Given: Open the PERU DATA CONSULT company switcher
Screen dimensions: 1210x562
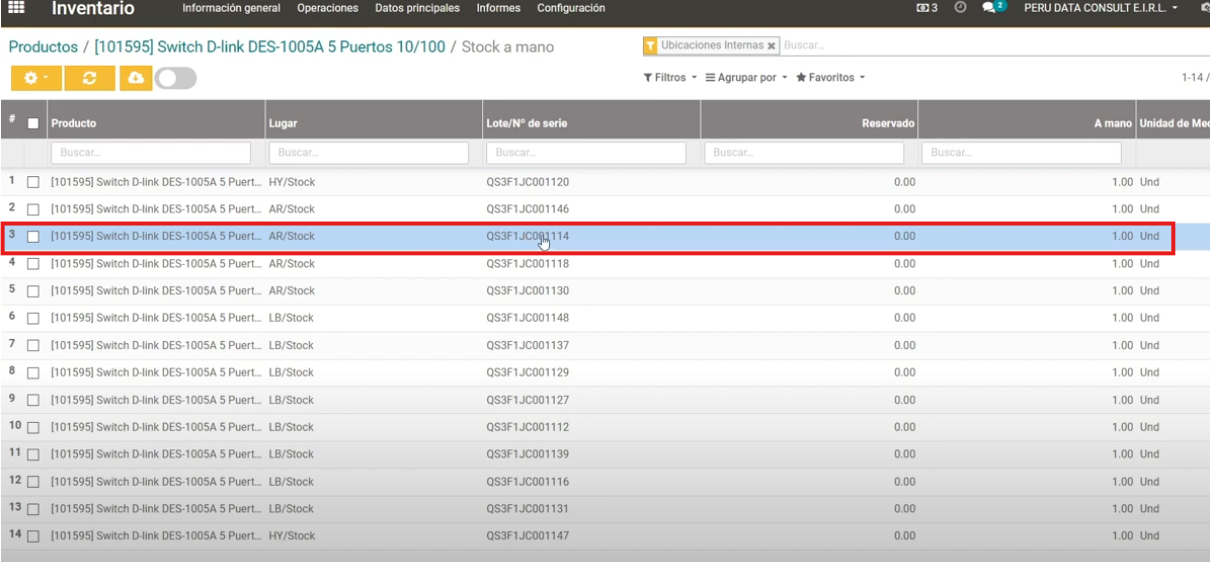Looking at the screenshot, I should (1100, 8).
